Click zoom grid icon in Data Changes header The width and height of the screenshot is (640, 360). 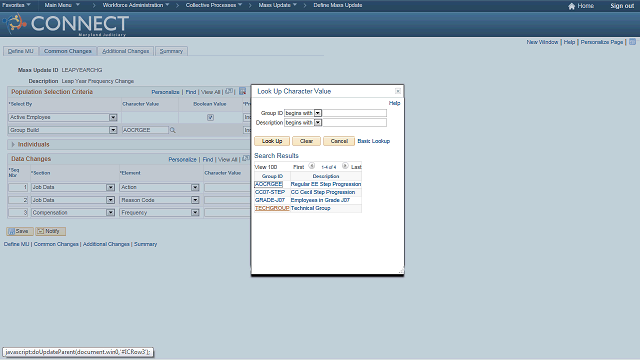pos(246,159)
